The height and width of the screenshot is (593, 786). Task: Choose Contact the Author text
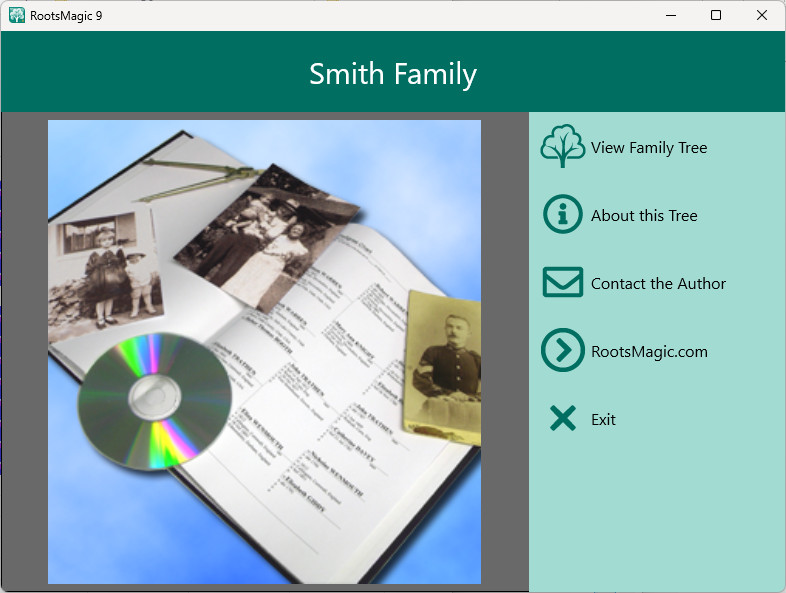tap(658, 284)
